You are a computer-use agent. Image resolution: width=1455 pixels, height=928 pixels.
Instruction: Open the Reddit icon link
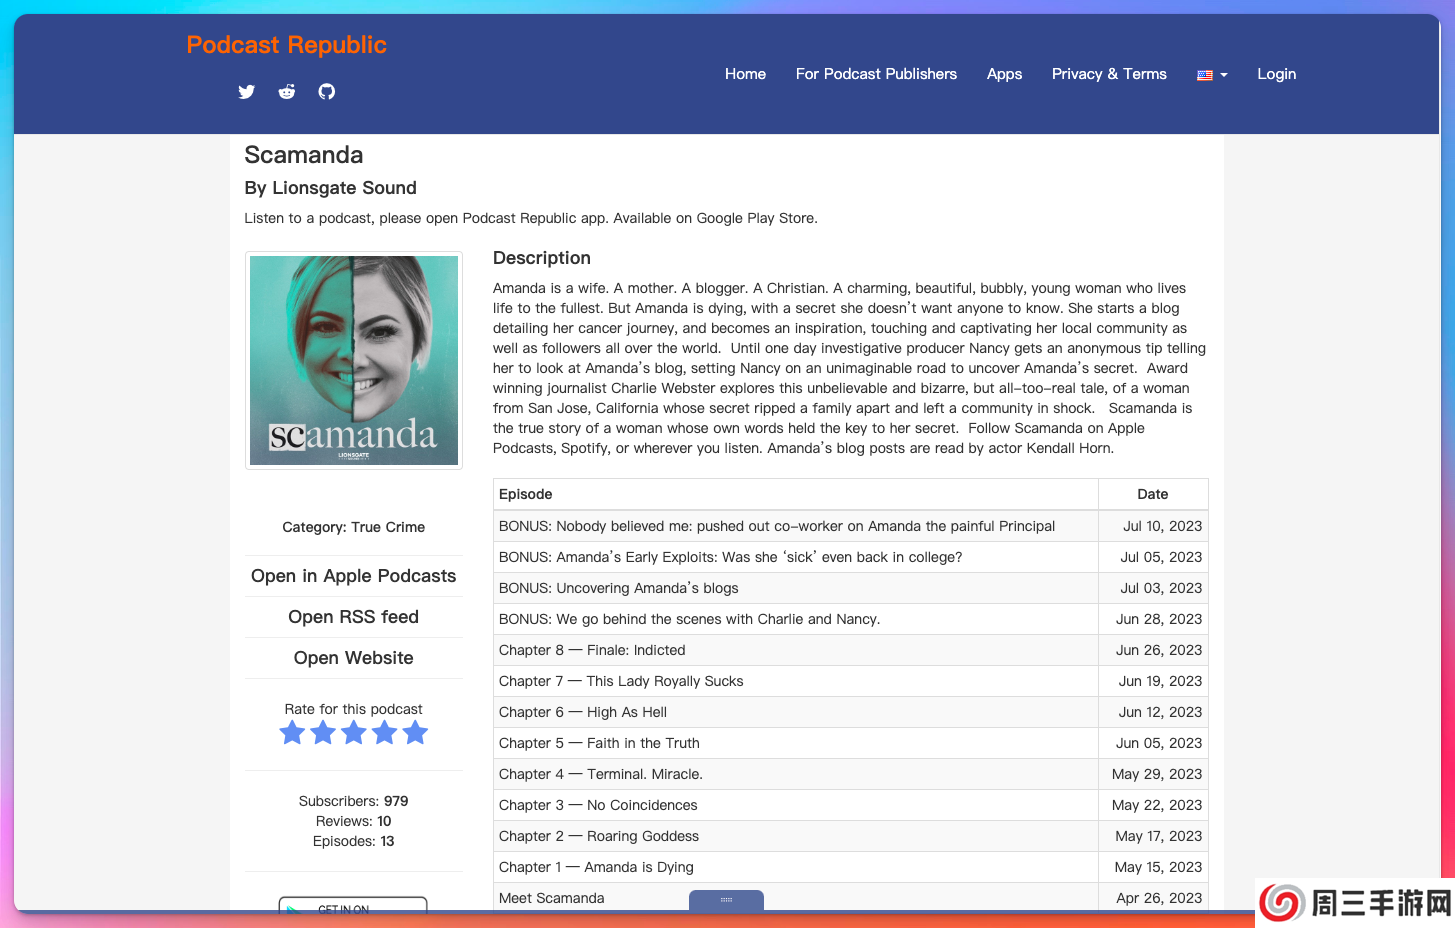point(287,92)
